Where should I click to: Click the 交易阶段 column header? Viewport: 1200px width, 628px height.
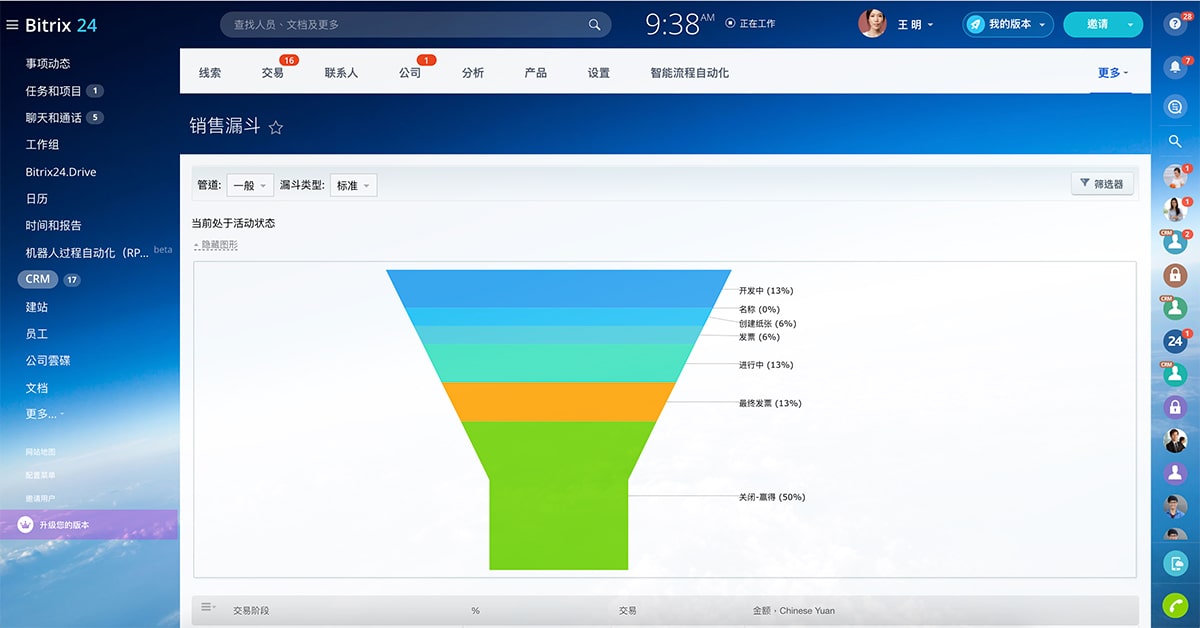pyautogui.click(x=251, y=610)
